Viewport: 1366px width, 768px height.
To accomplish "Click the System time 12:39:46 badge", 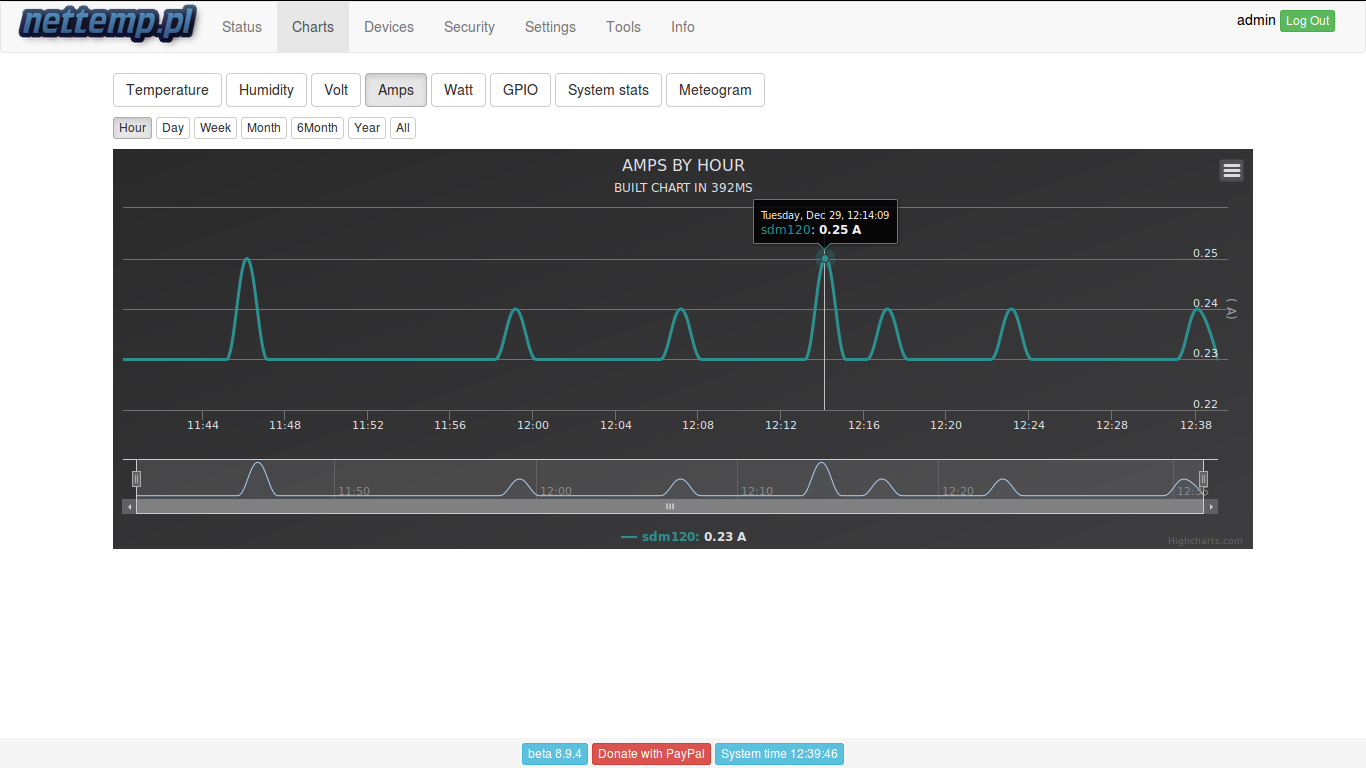I will tap(779, 754).
